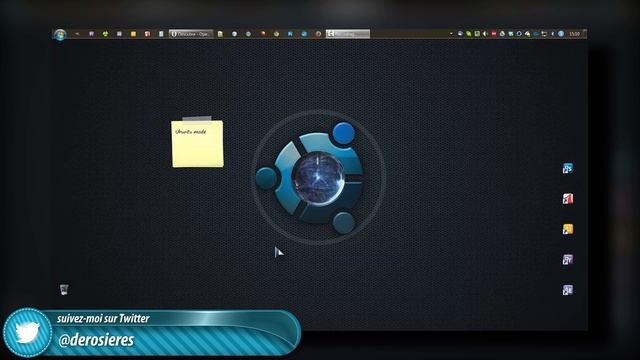Viewport: 640px width, 360px height.
Task: Open the Windows Start orb
Action: 60,34
